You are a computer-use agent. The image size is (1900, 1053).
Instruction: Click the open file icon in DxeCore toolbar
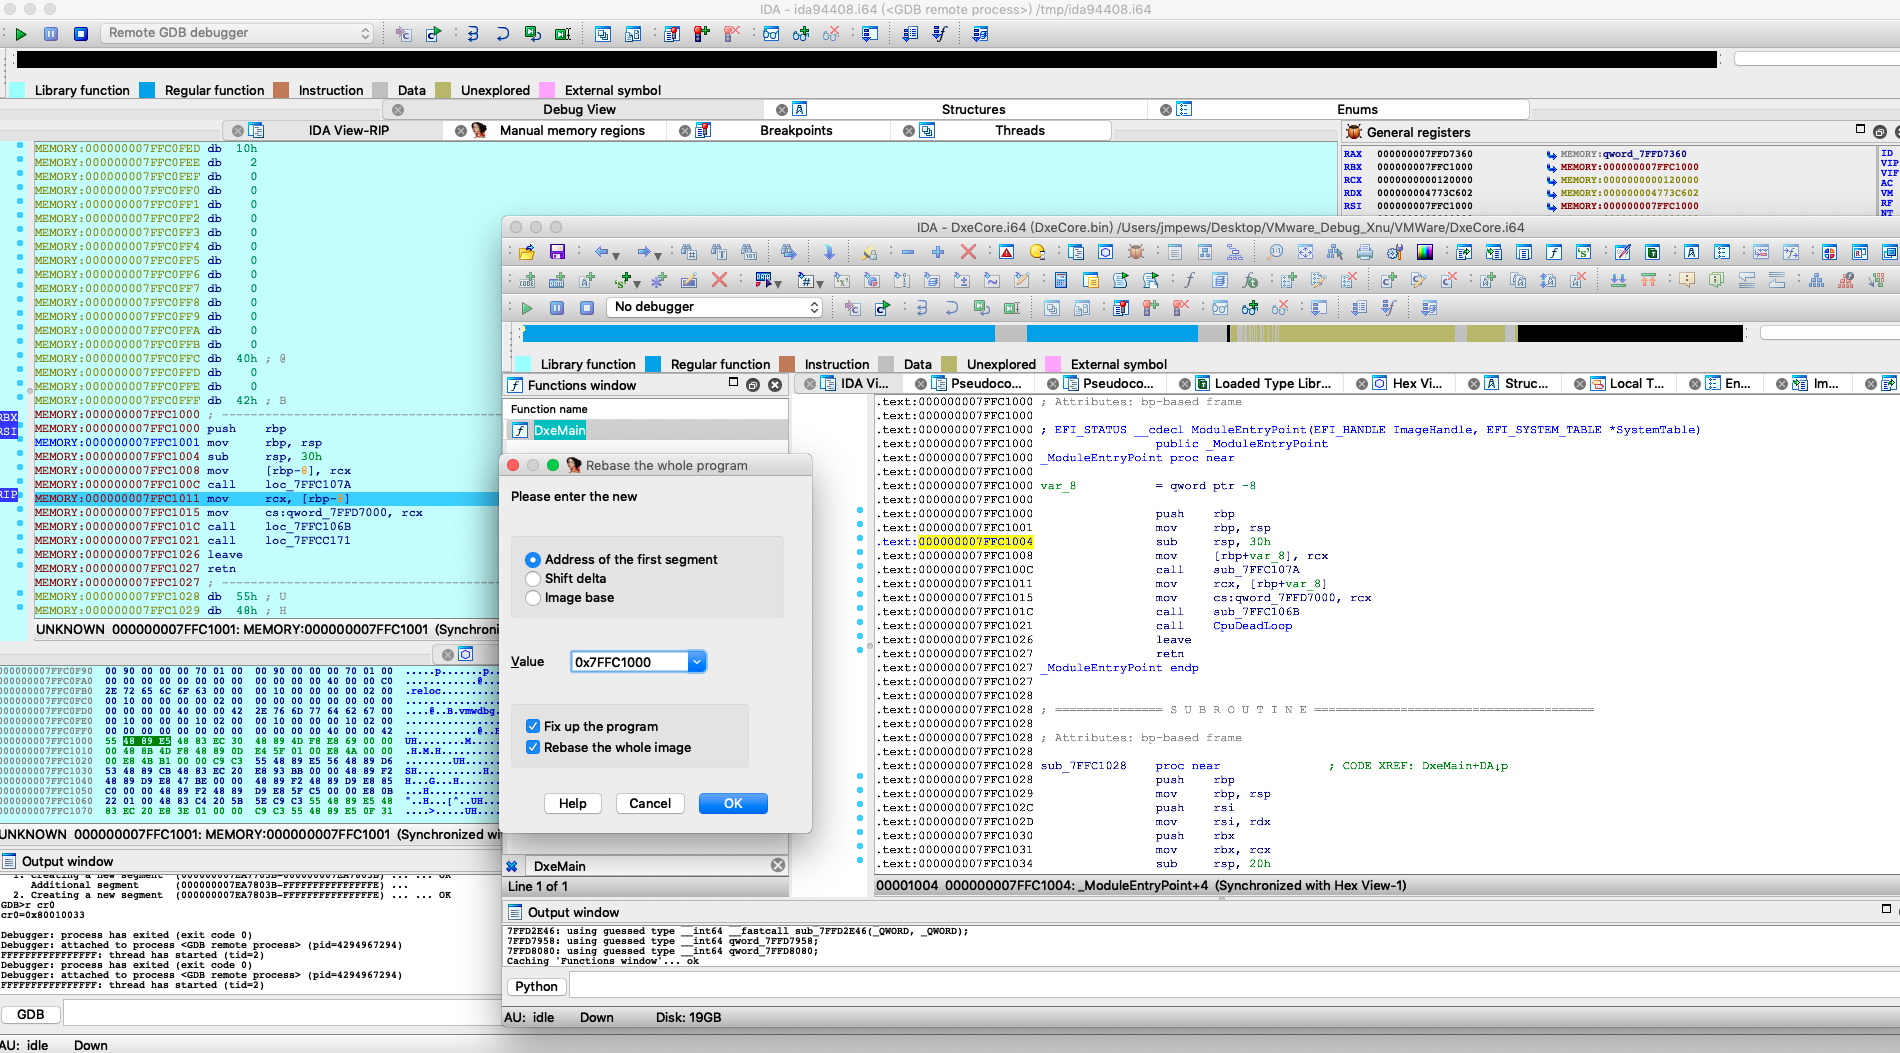tap(527, 252)
